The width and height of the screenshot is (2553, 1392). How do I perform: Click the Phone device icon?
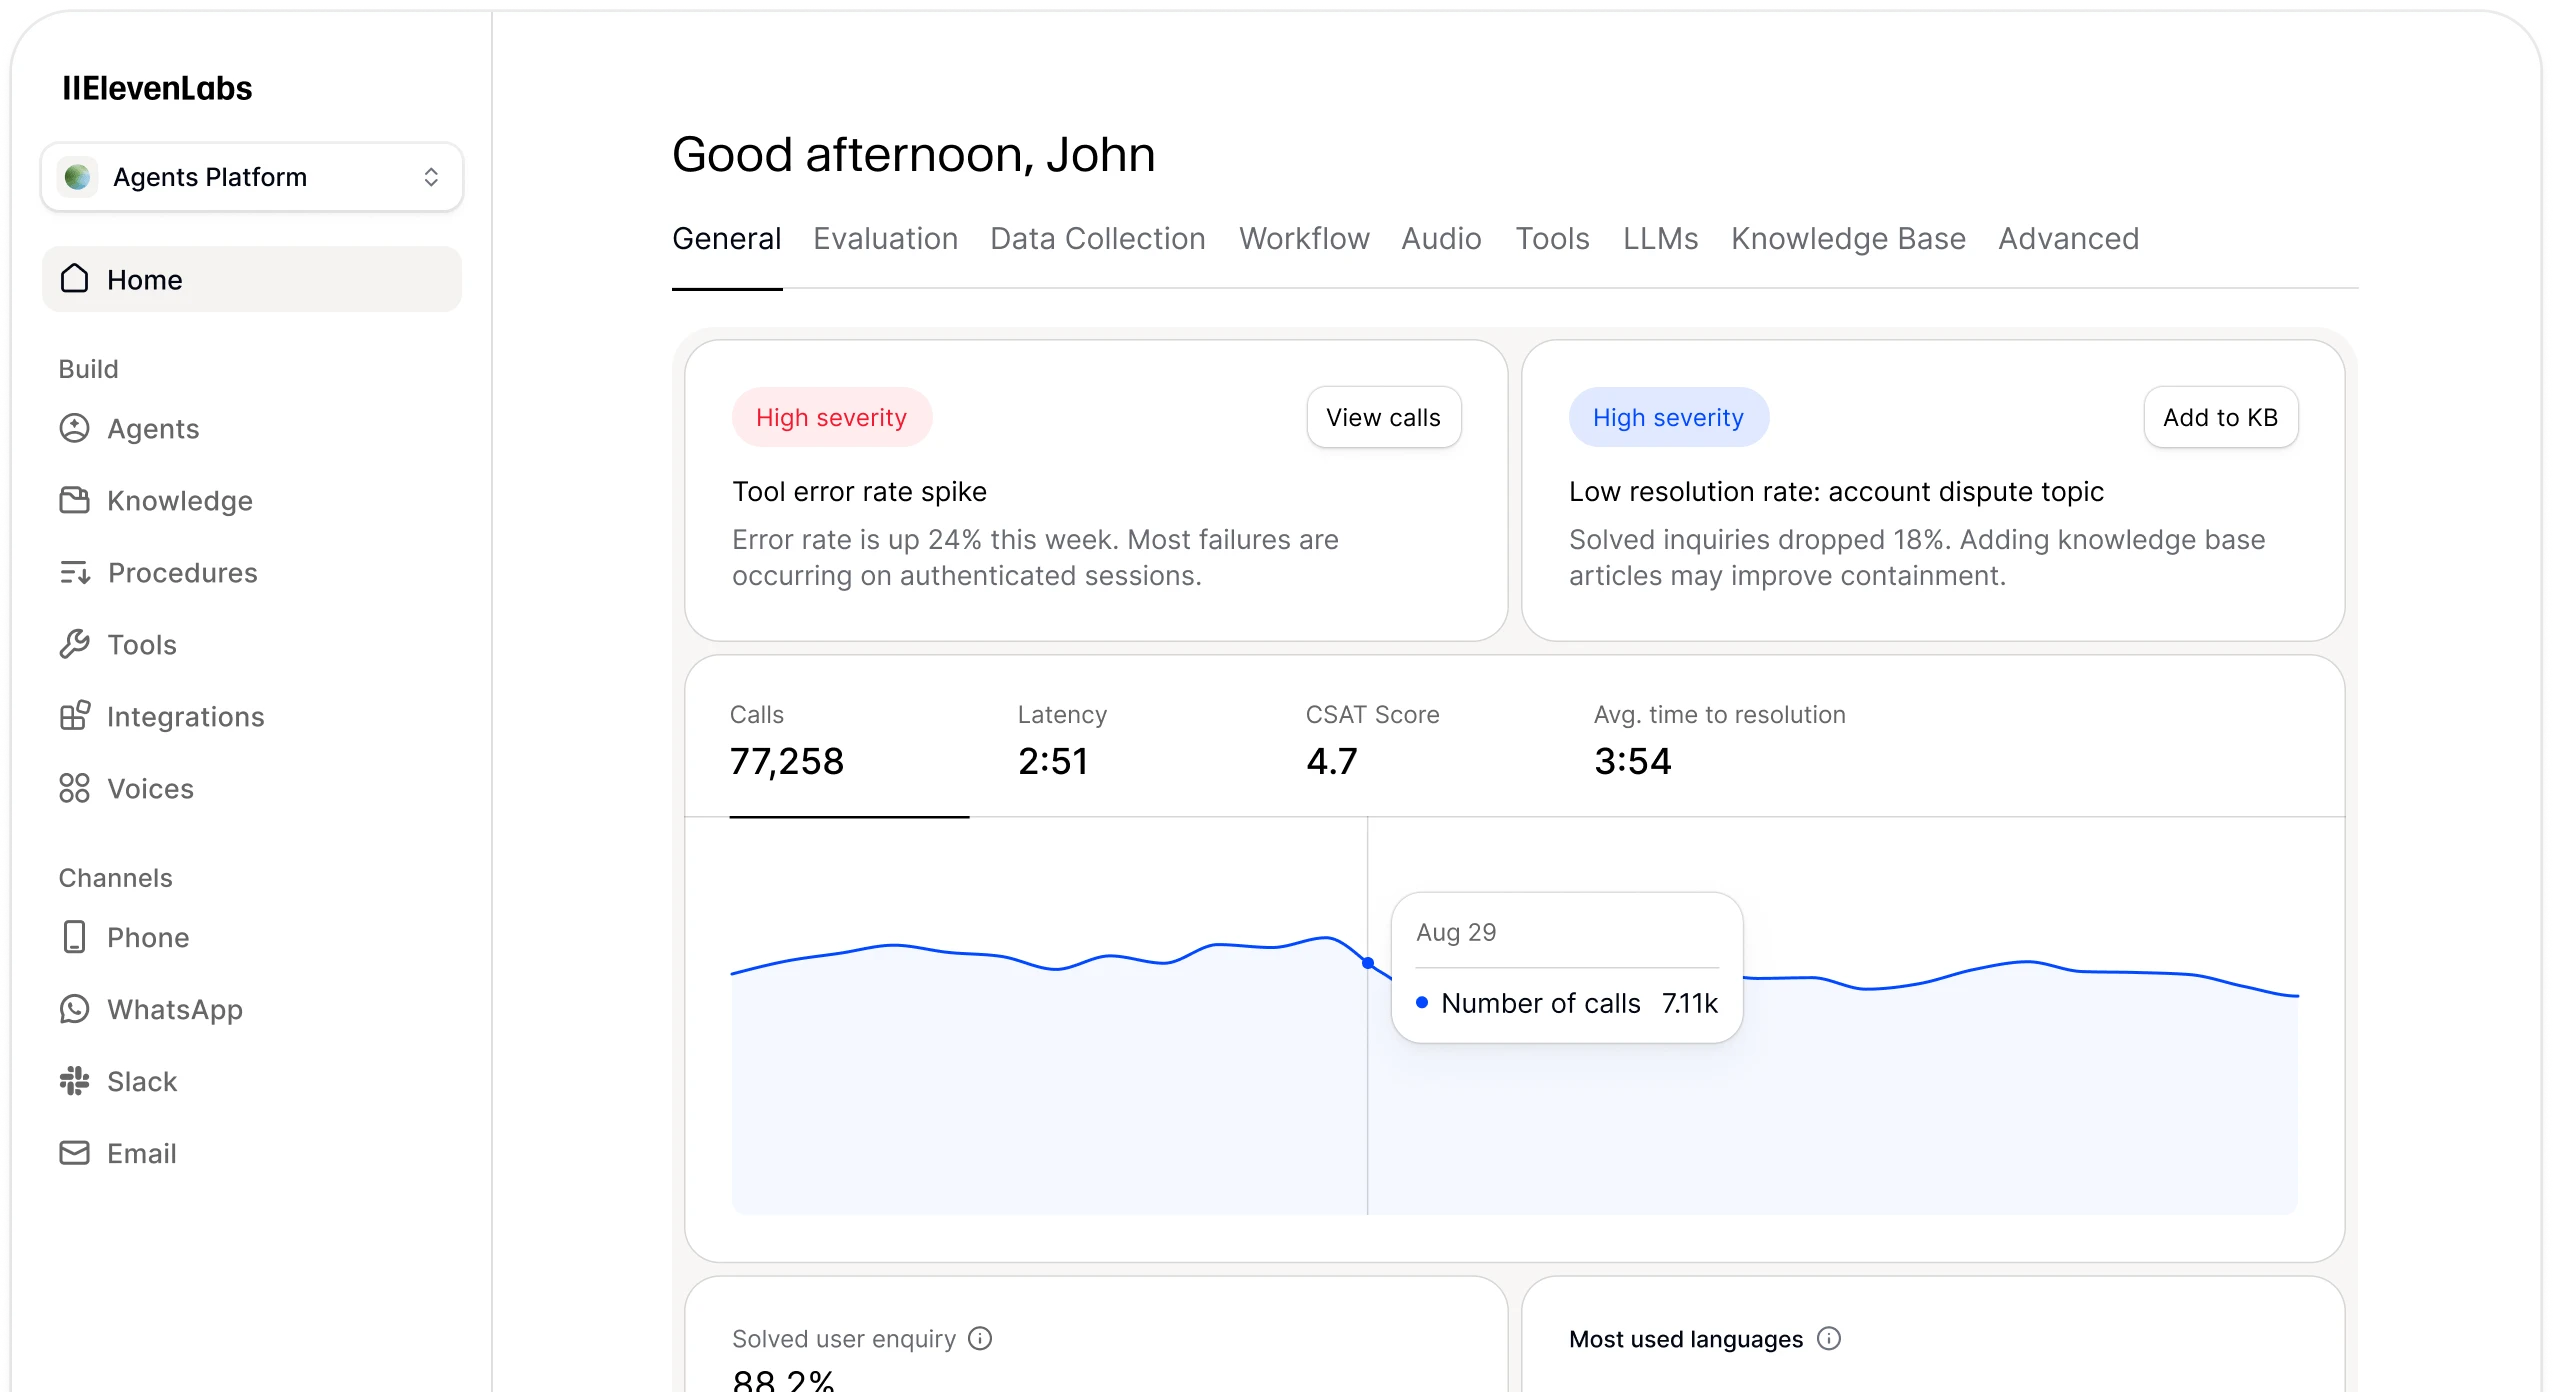75,937
